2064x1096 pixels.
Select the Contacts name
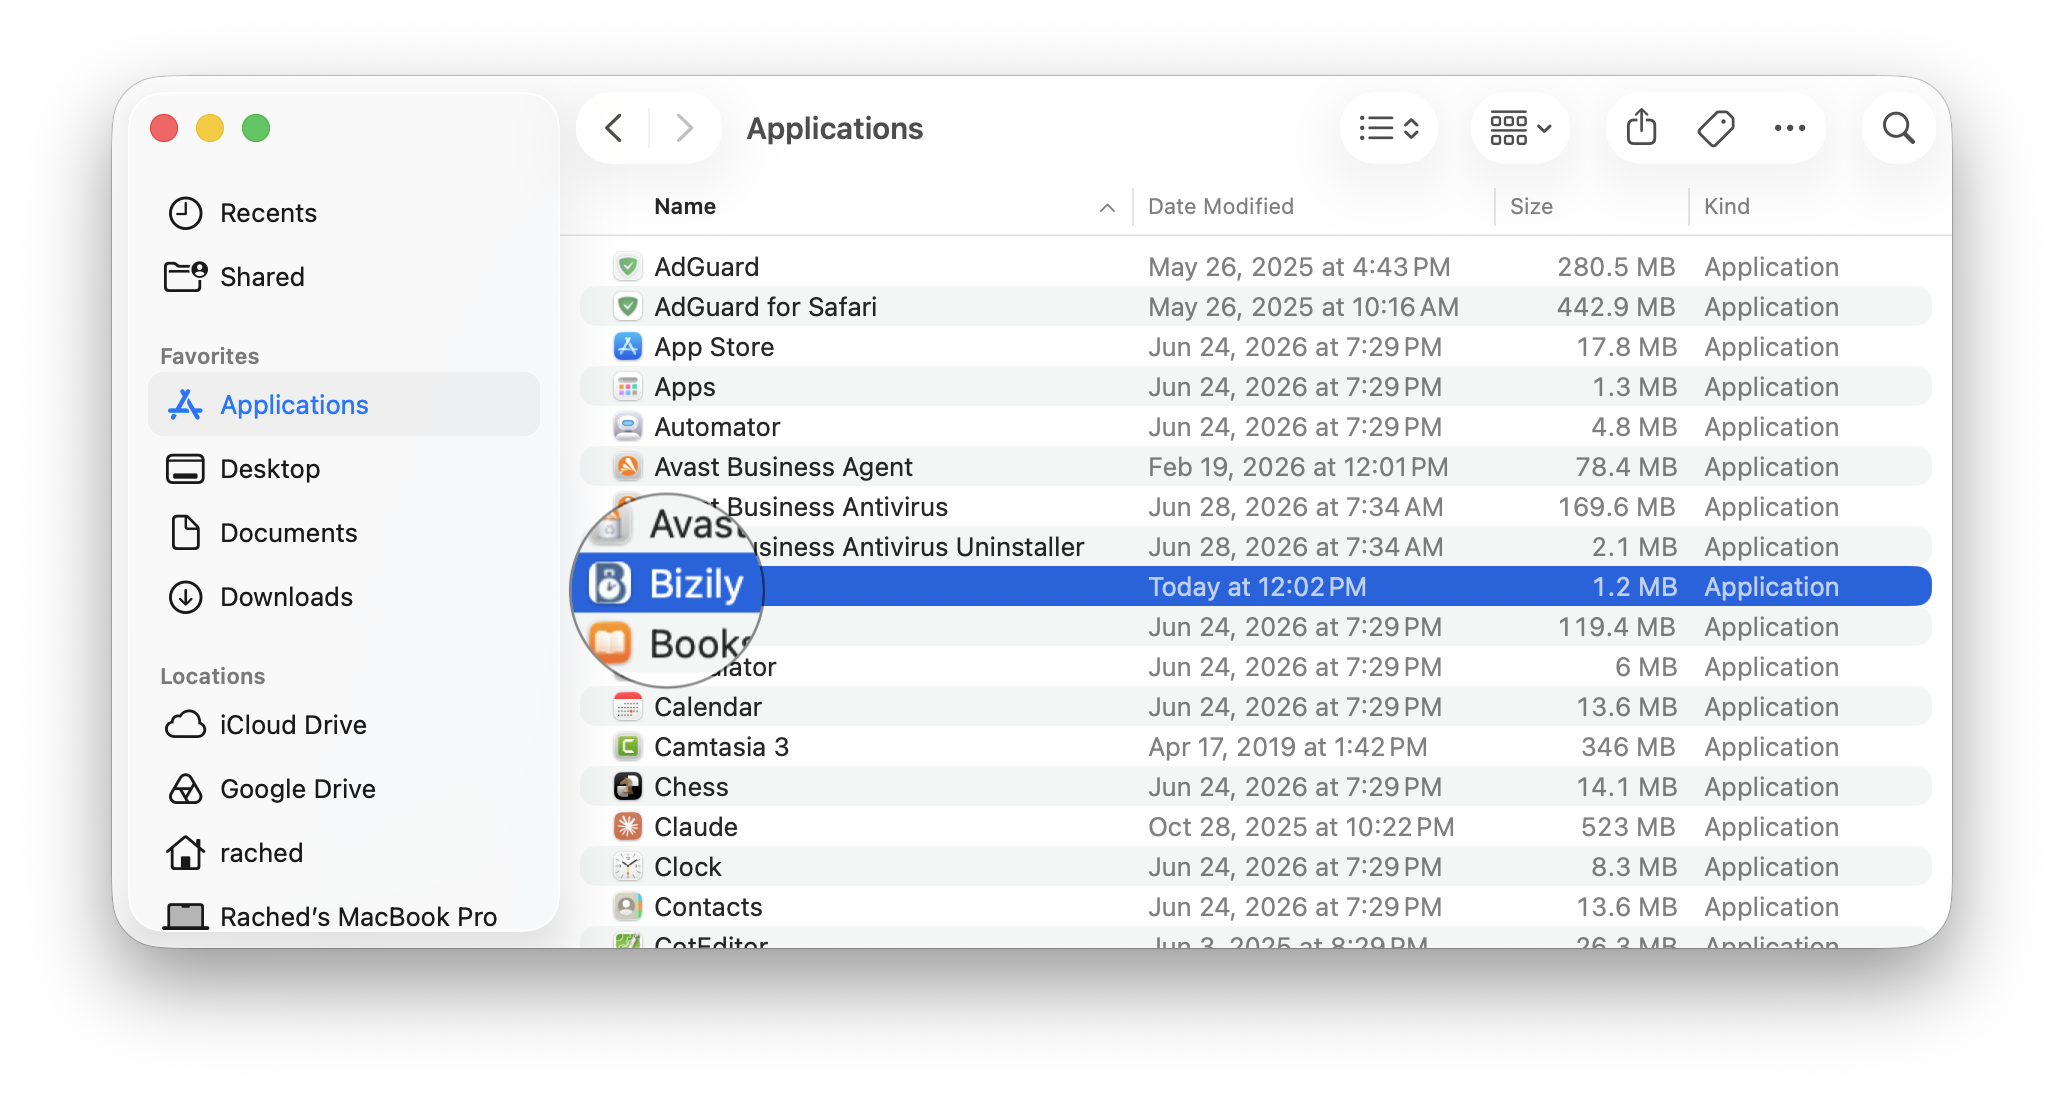pyautogui.click(x=708, y=907)
